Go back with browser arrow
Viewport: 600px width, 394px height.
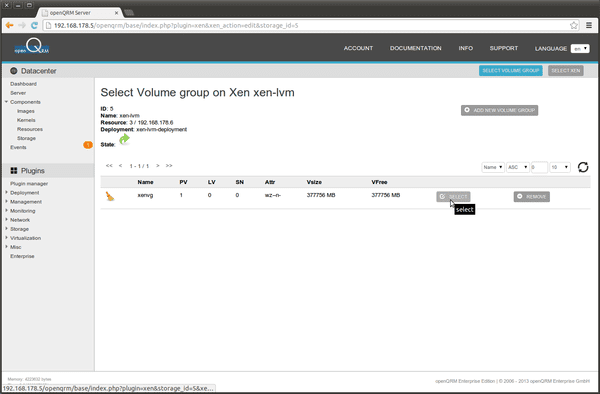10,25
